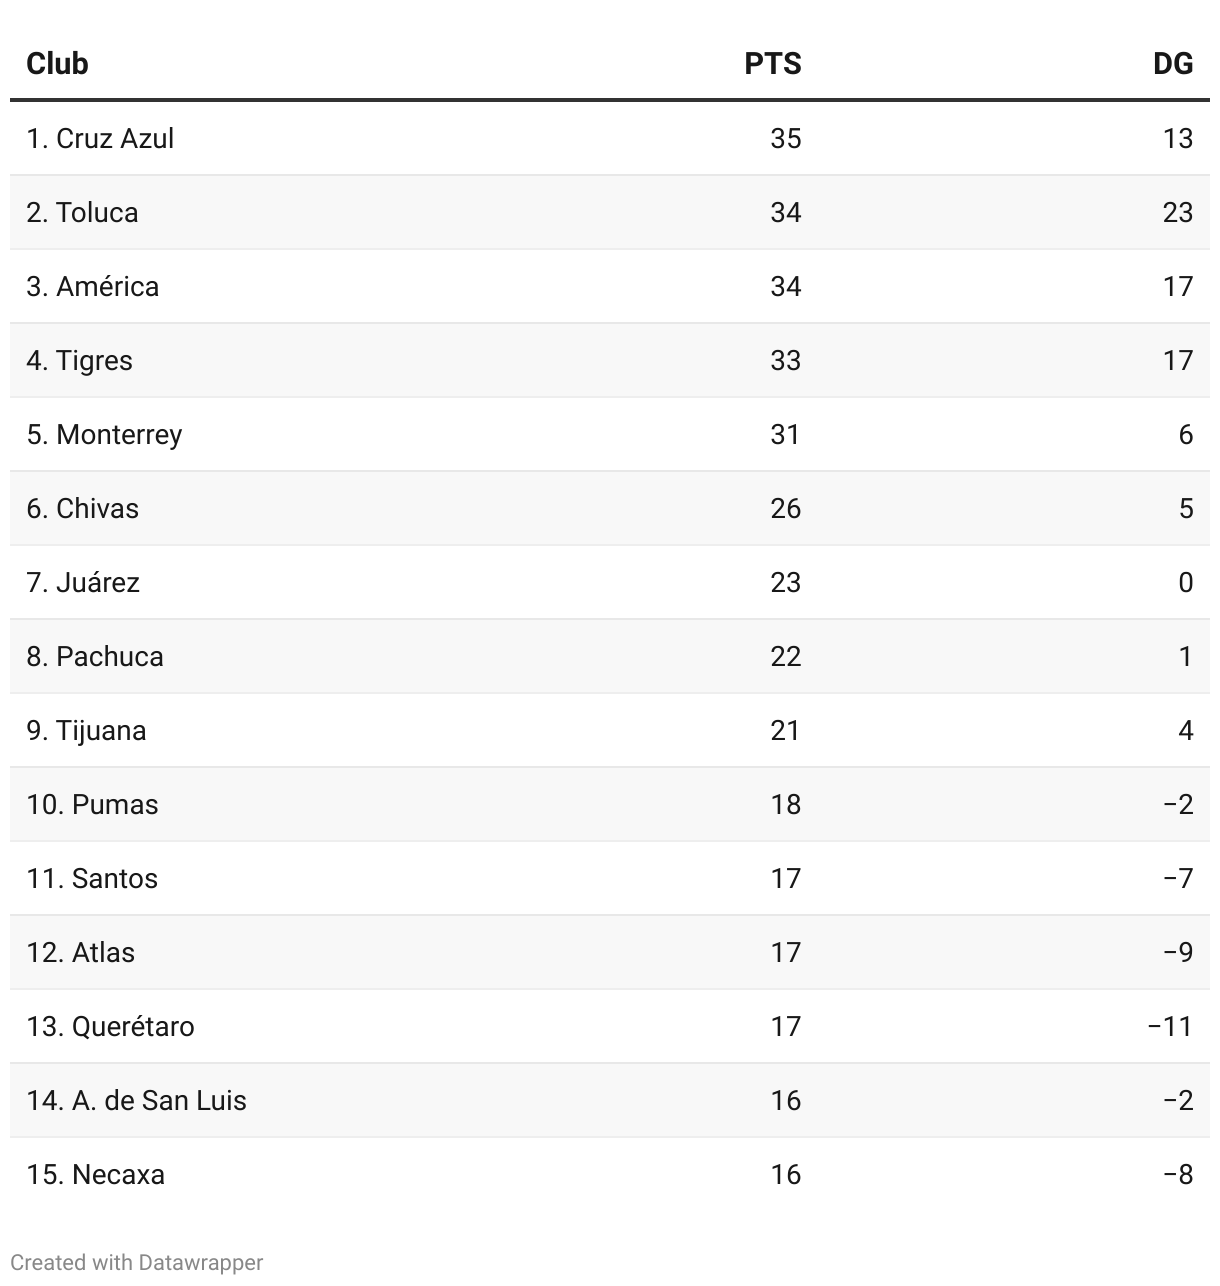Open the Created with Datawrapper link
1220x1286 pixels.
pos(137,1262)
